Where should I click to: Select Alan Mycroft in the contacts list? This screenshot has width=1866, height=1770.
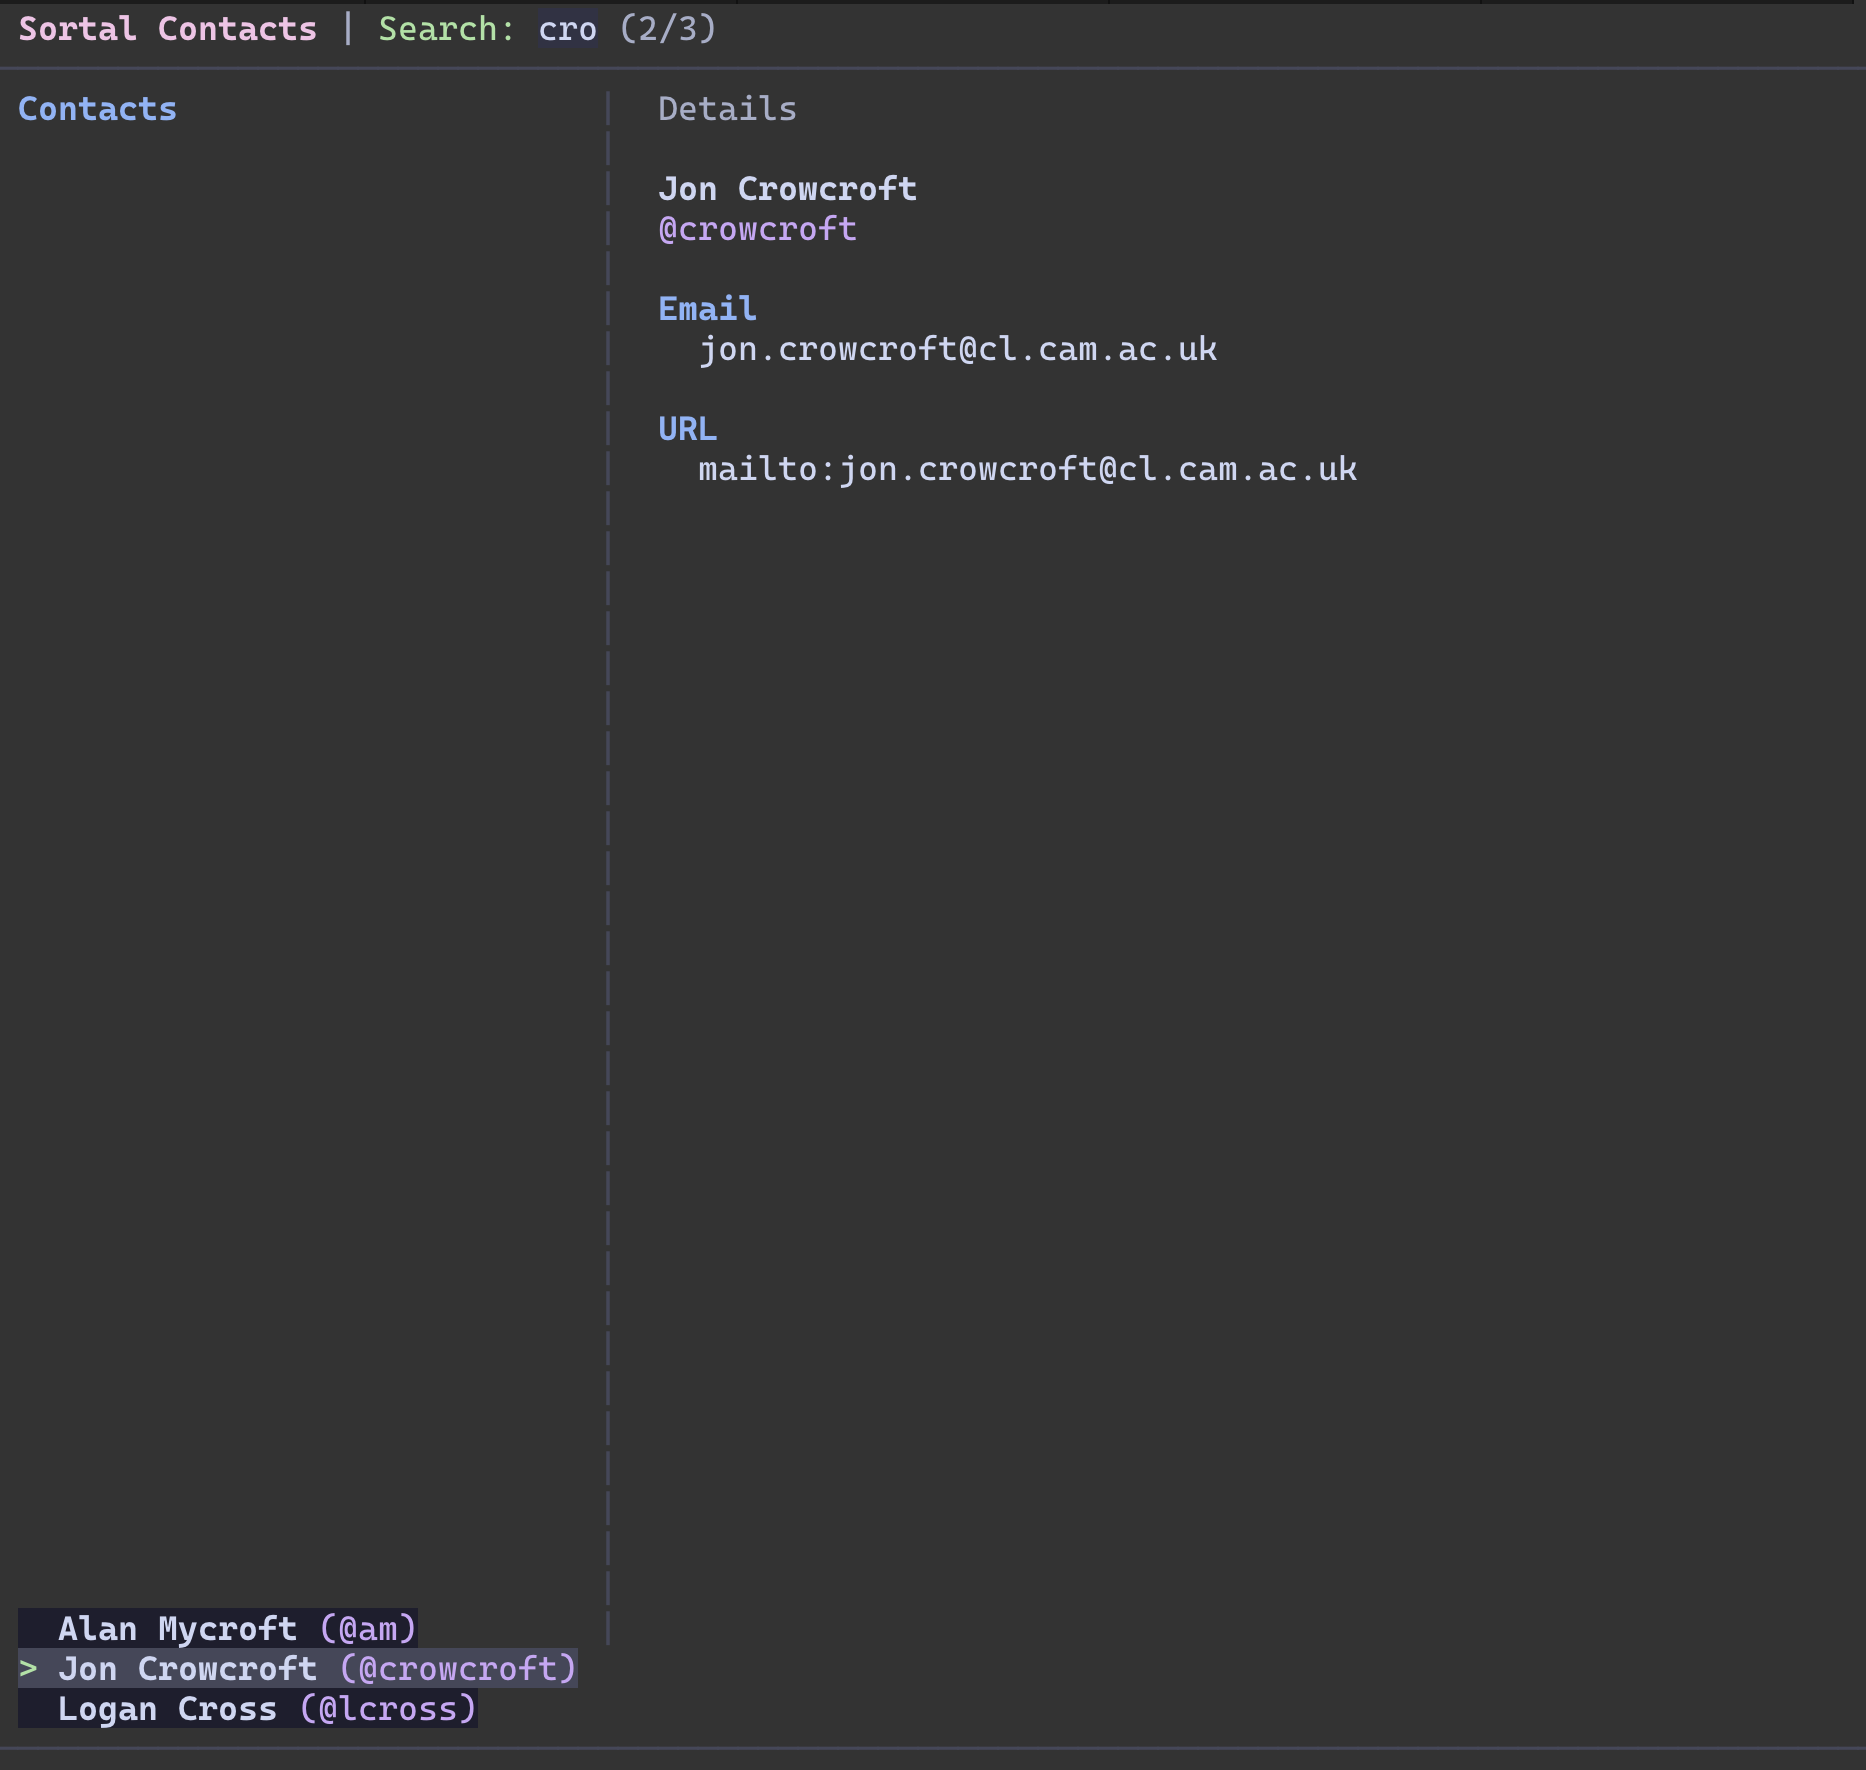click(177, 1628)
